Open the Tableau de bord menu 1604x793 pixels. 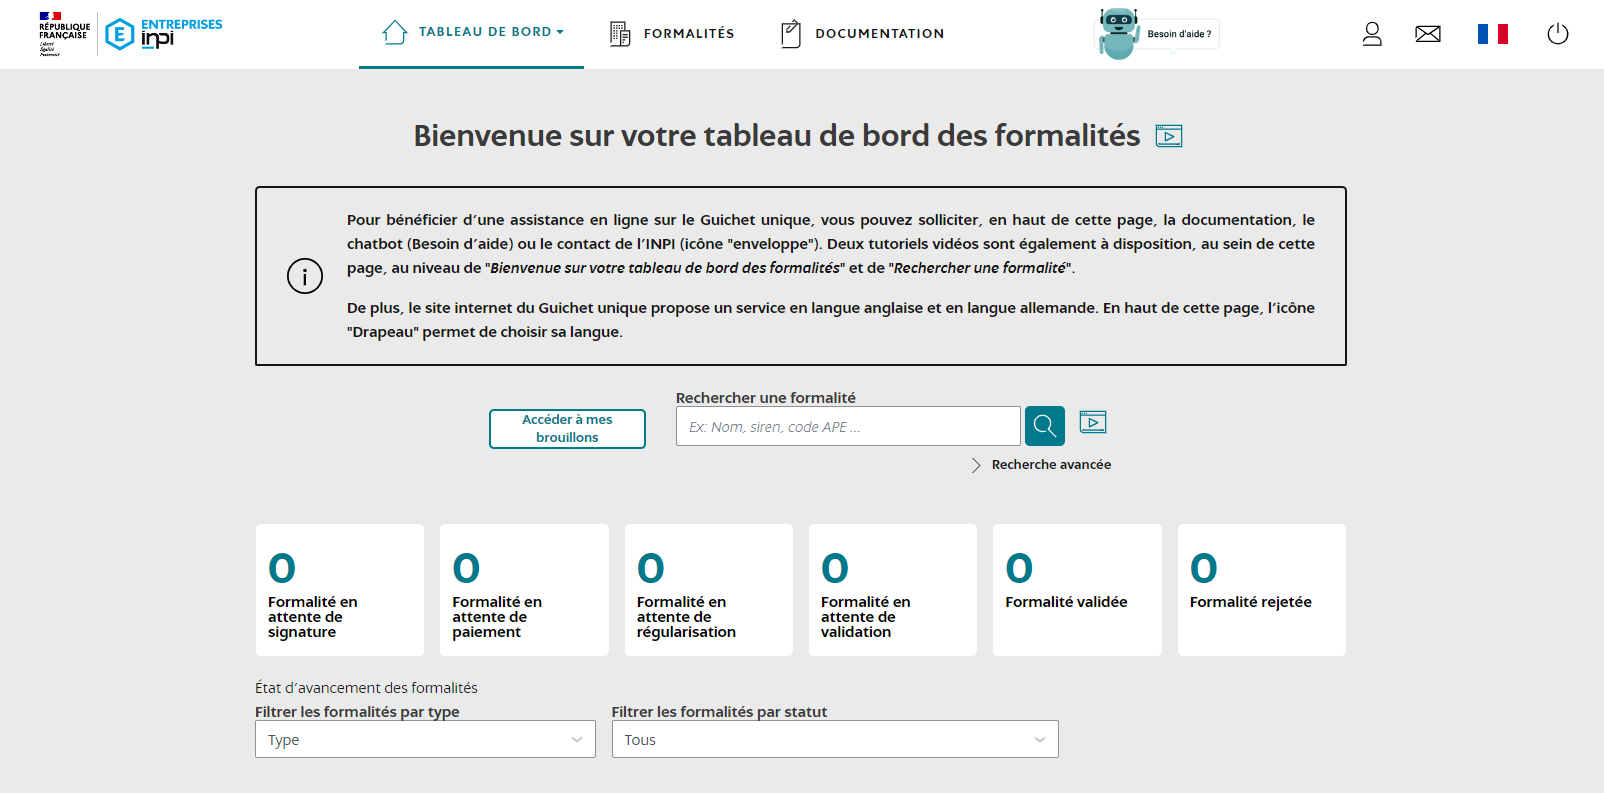[x=472, y=32]
